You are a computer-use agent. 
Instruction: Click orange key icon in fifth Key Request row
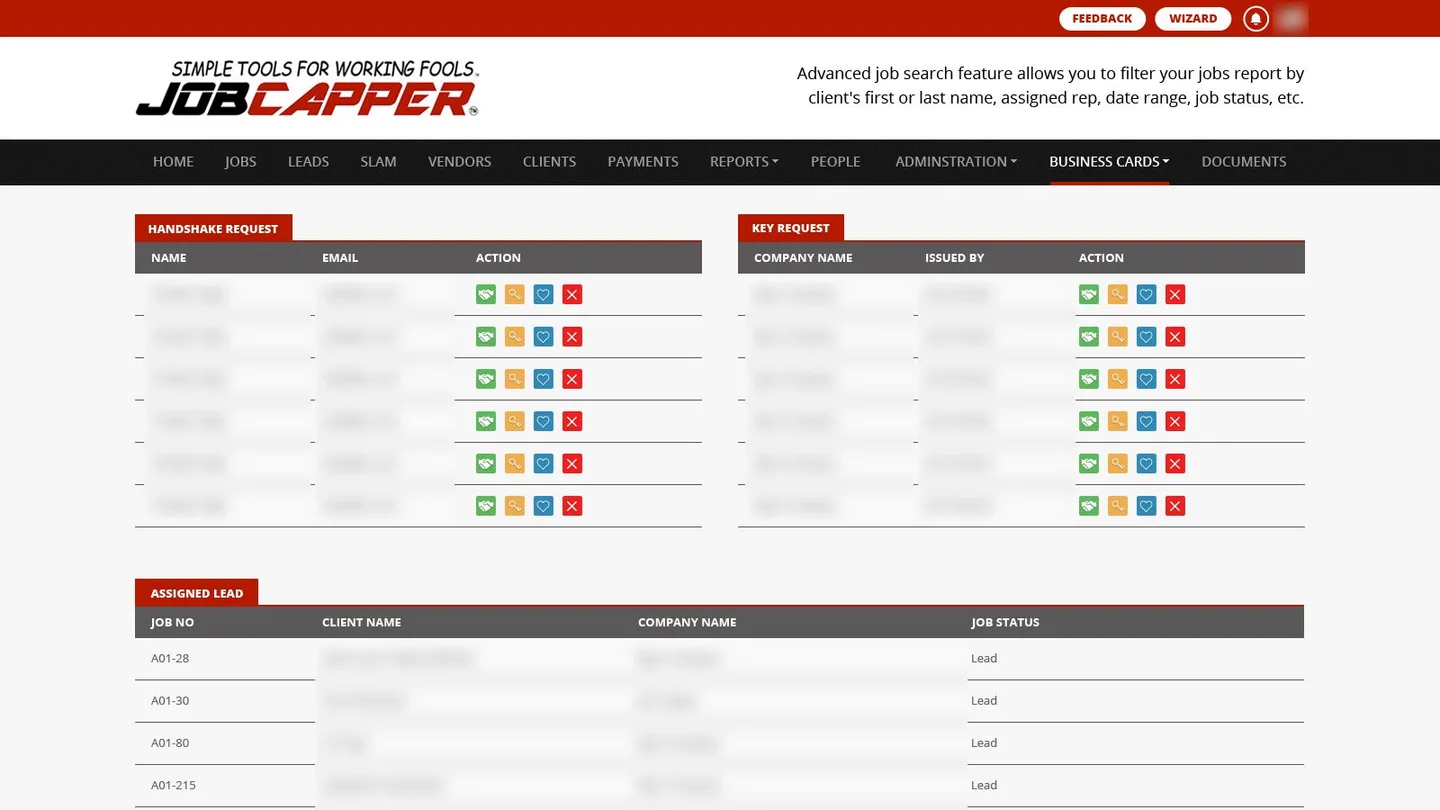coord(1118,464)
